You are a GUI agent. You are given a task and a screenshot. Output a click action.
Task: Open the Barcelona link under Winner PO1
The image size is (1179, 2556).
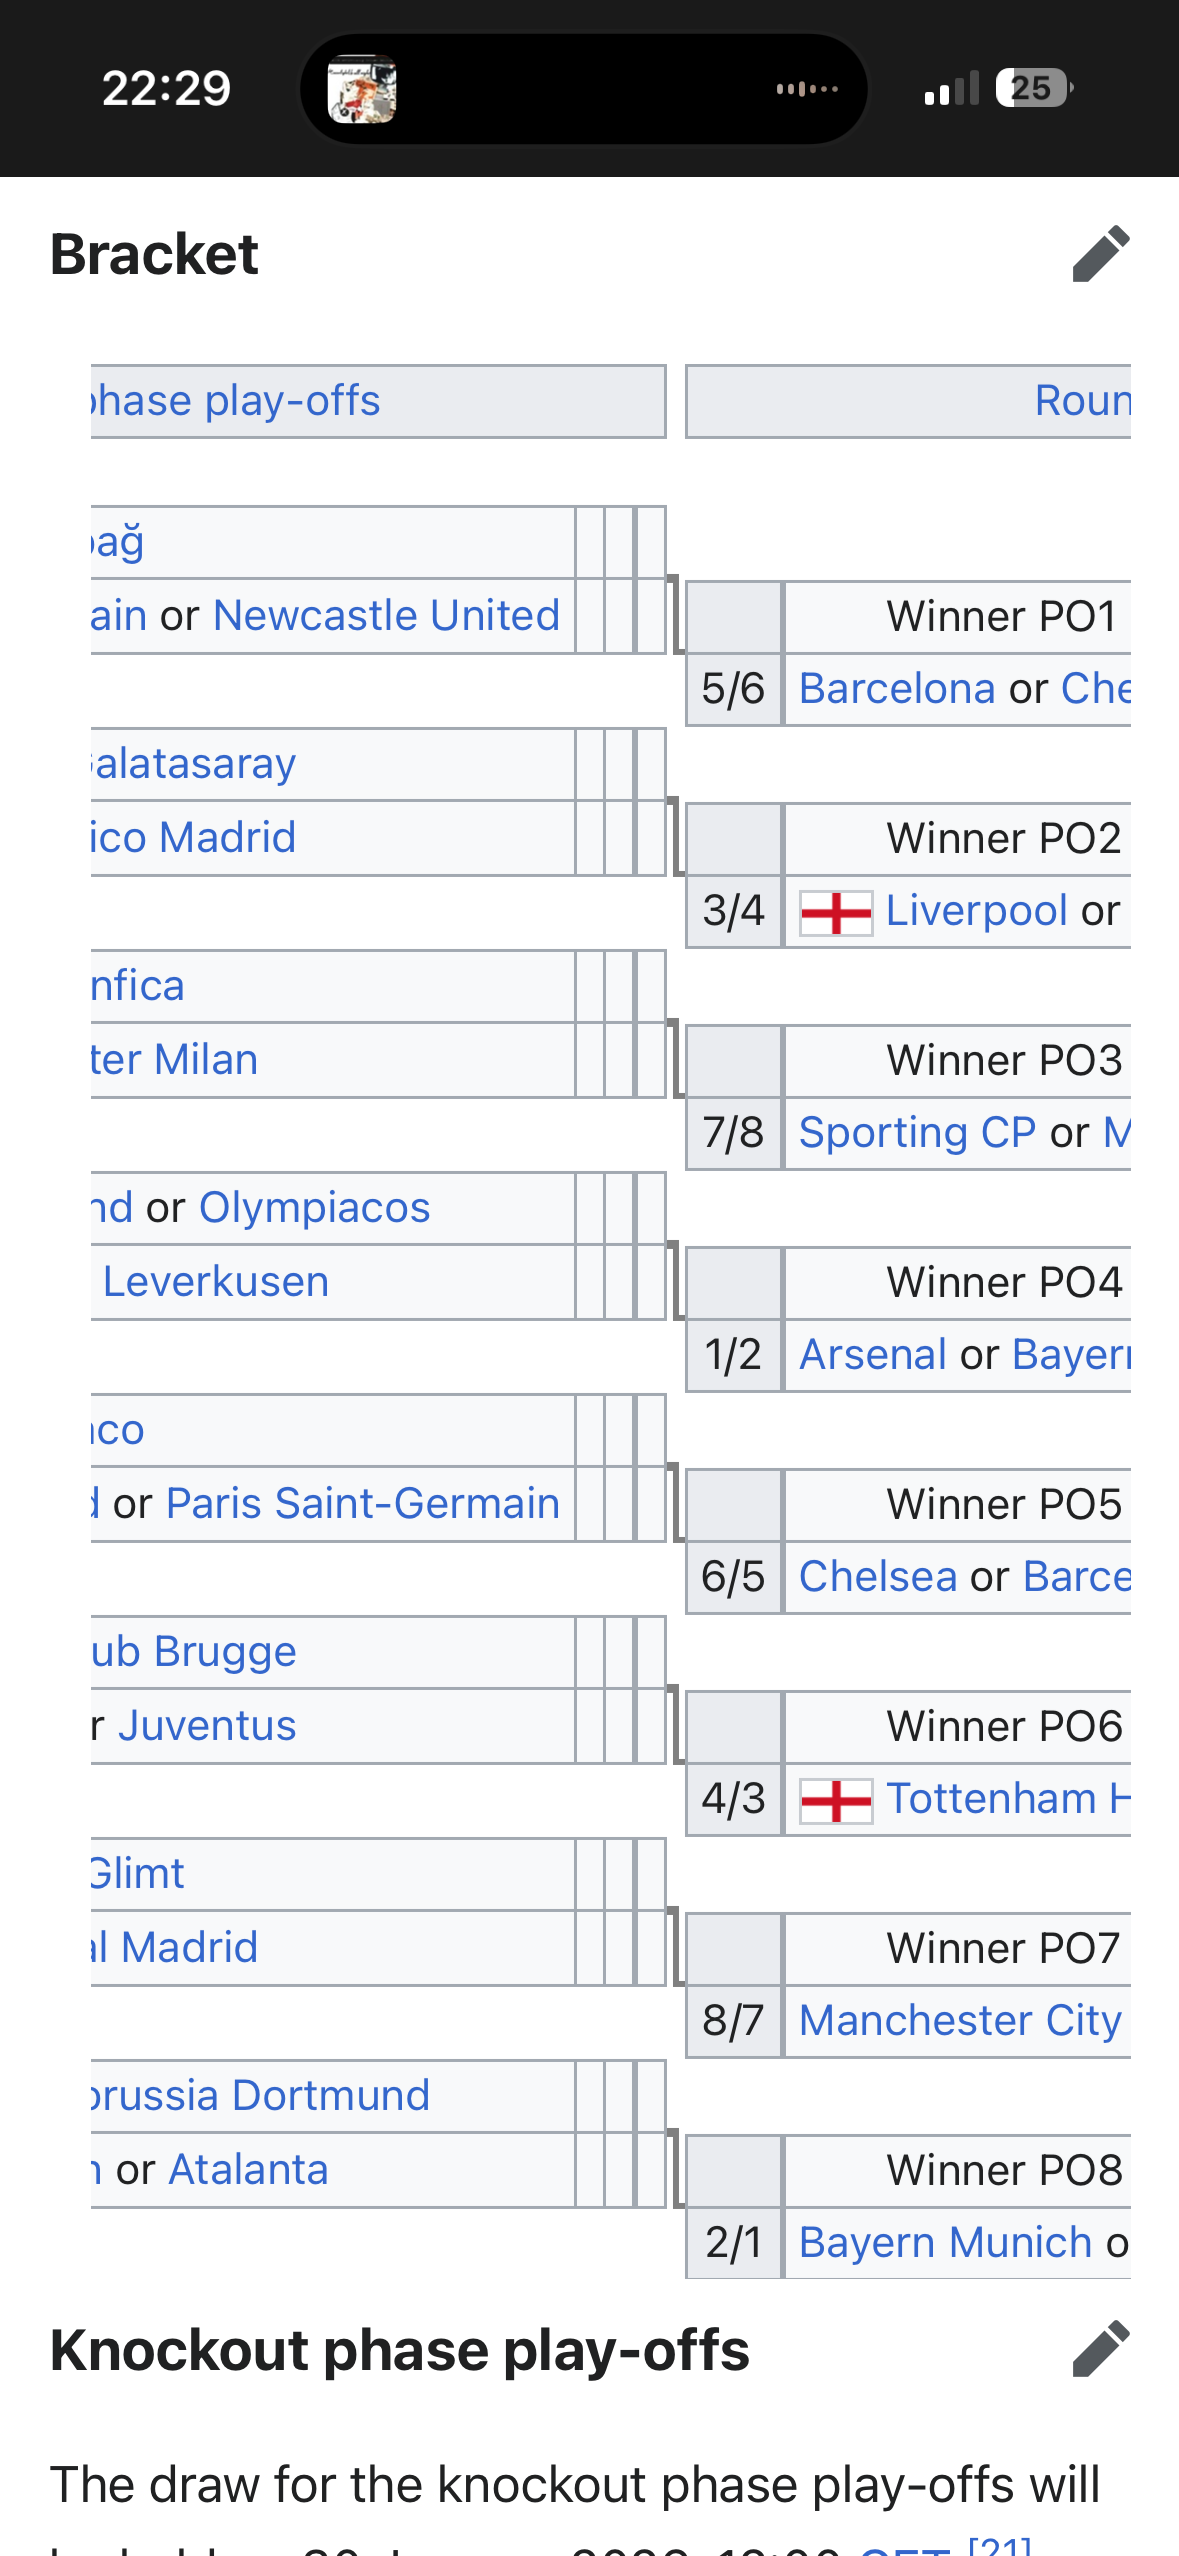point(897,689)
